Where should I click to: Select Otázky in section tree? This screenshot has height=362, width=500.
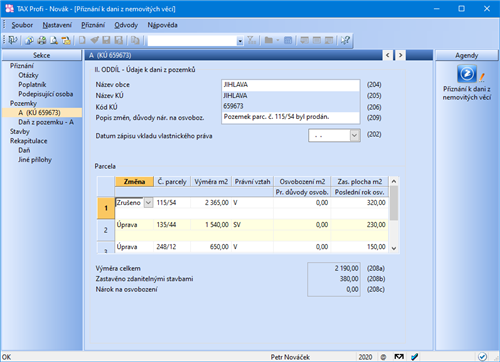[28, 75]
